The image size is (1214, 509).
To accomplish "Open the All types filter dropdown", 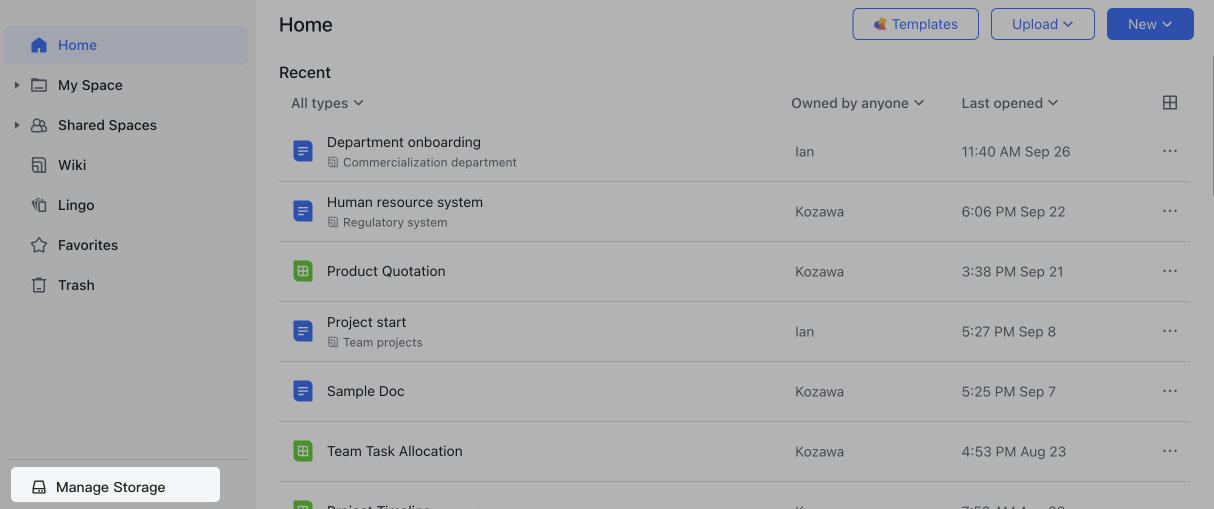I will [327, 103].
